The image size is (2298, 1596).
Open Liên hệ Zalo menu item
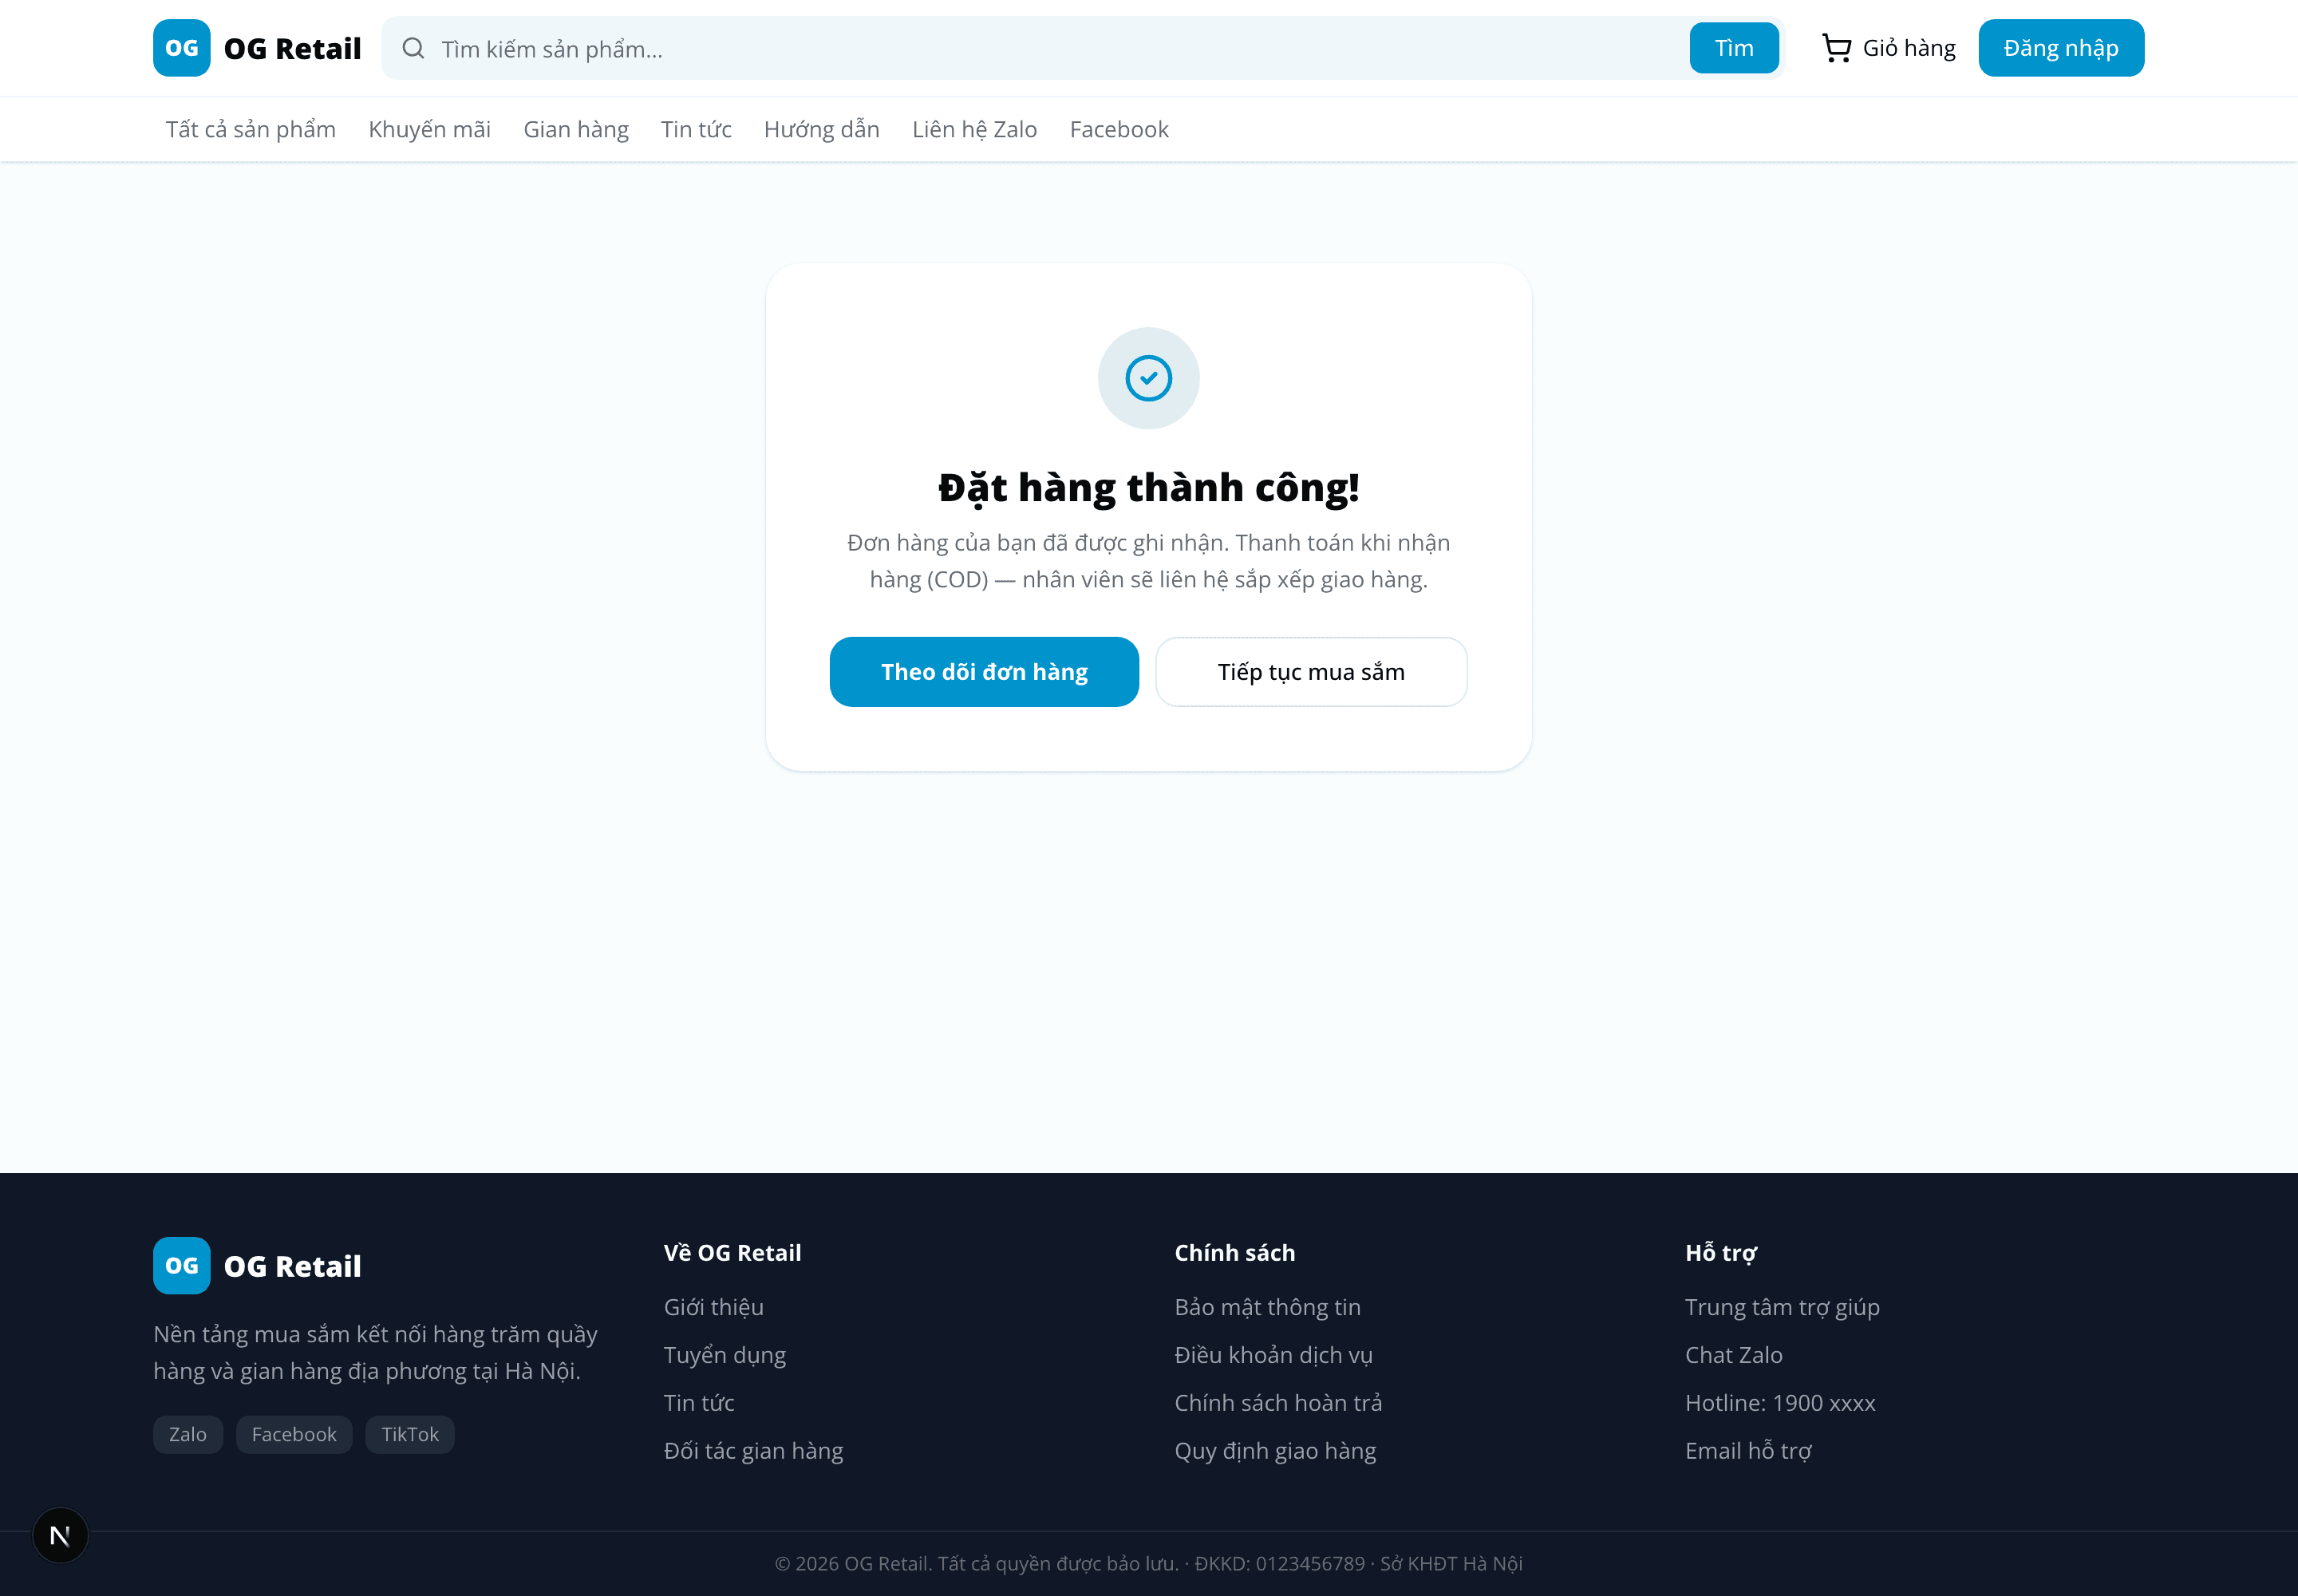(x=974, y=129)
